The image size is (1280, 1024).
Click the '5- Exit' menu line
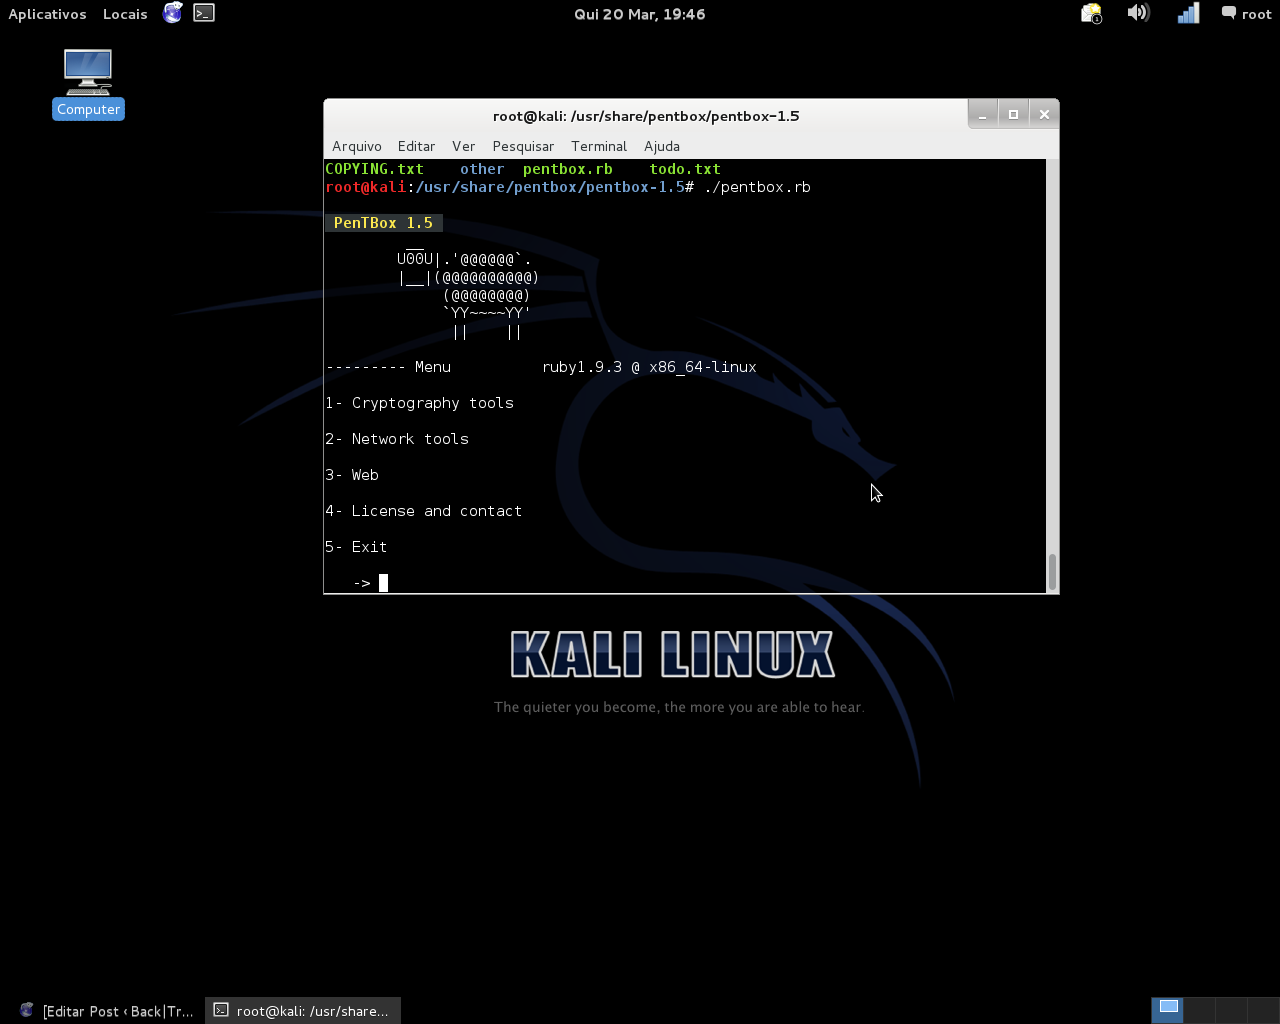[356, 547]
